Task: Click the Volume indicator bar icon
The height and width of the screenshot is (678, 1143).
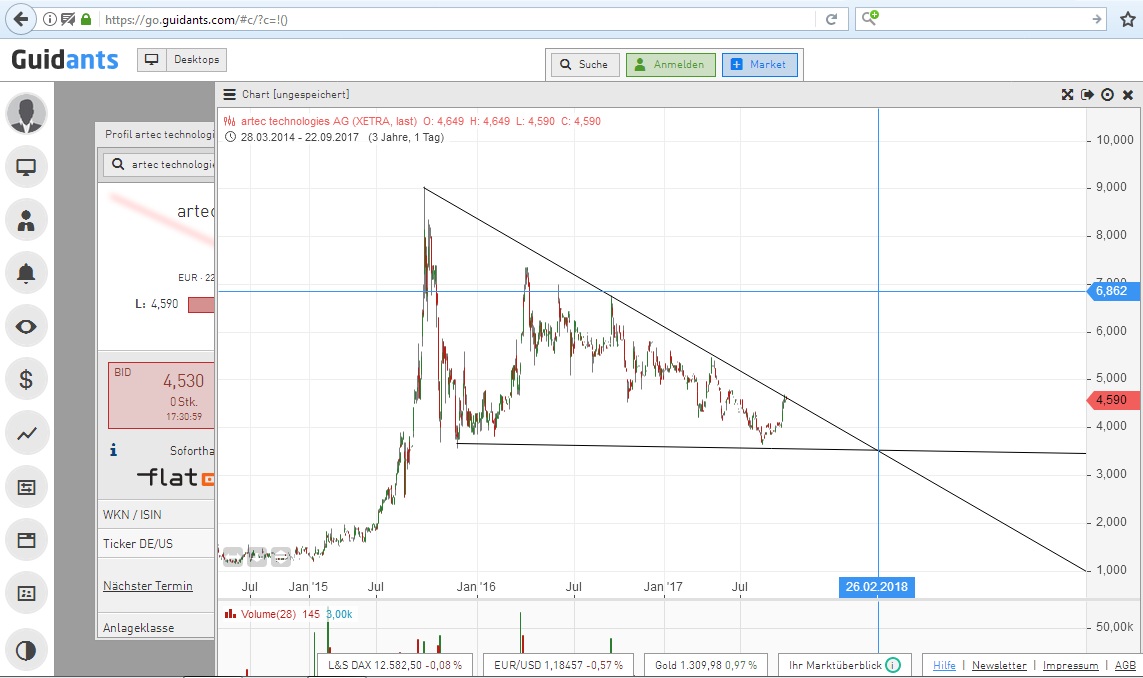Action: (230, 614)
